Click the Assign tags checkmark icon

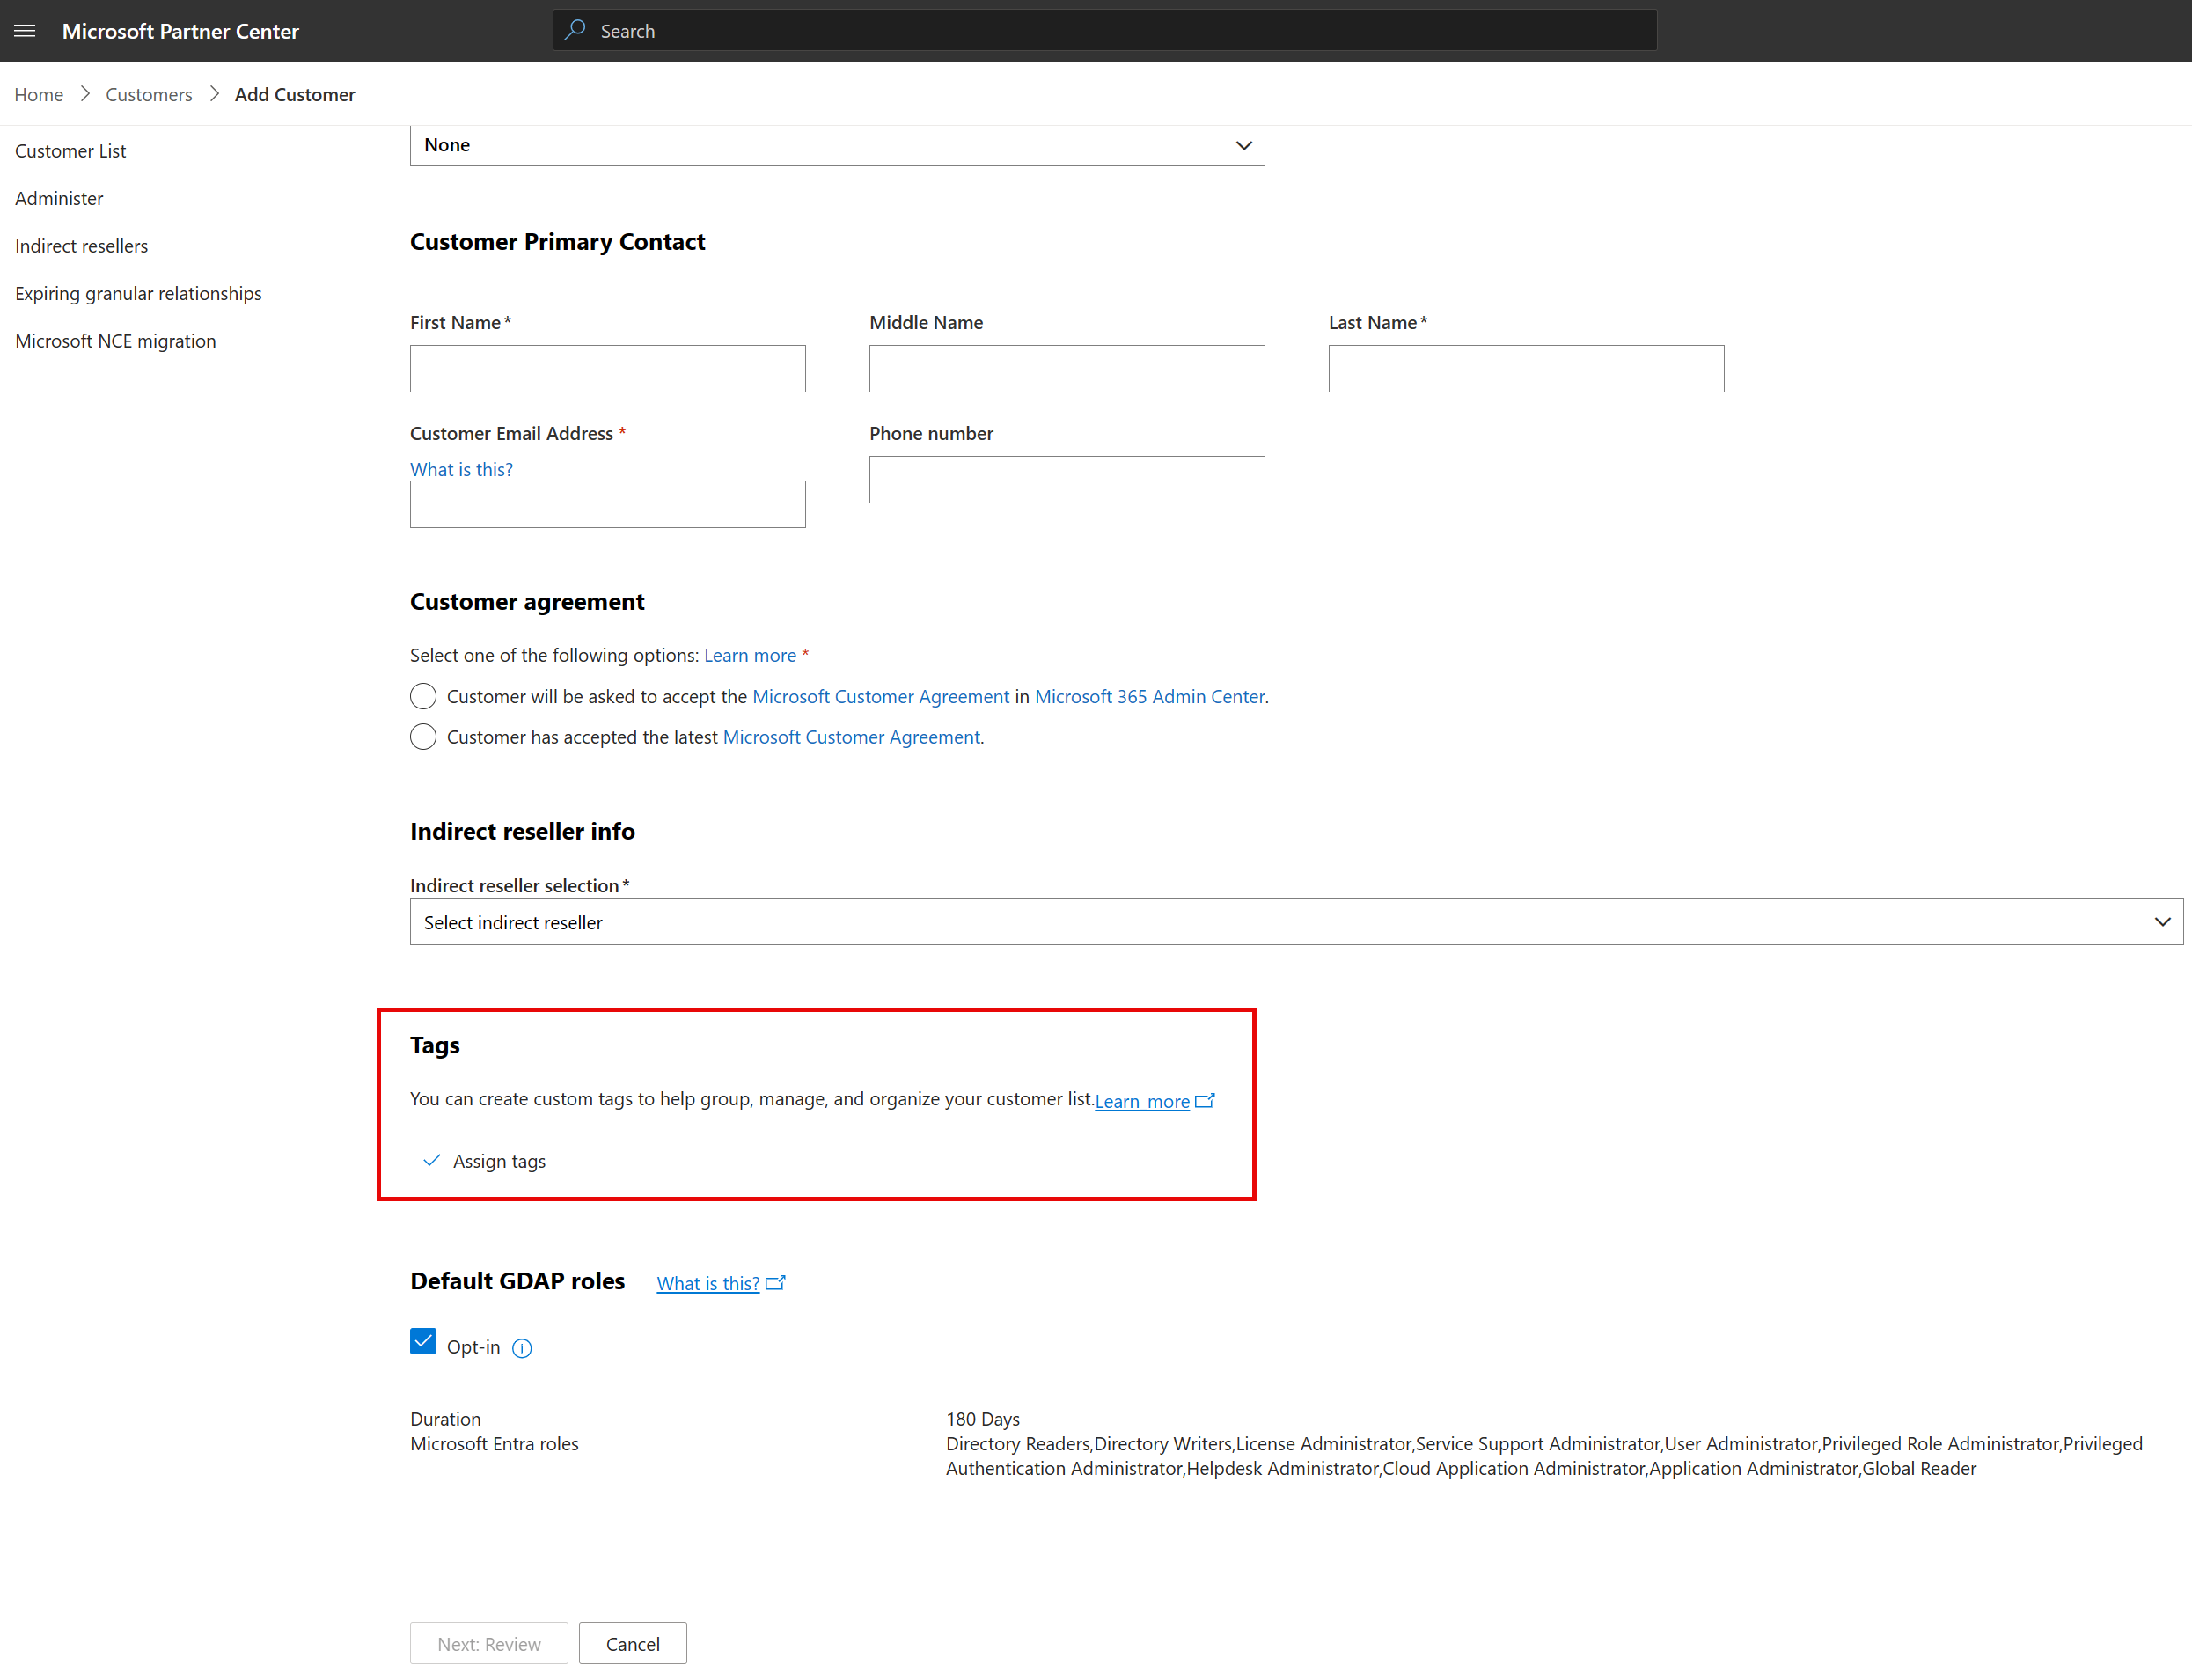coord(434,1159)
